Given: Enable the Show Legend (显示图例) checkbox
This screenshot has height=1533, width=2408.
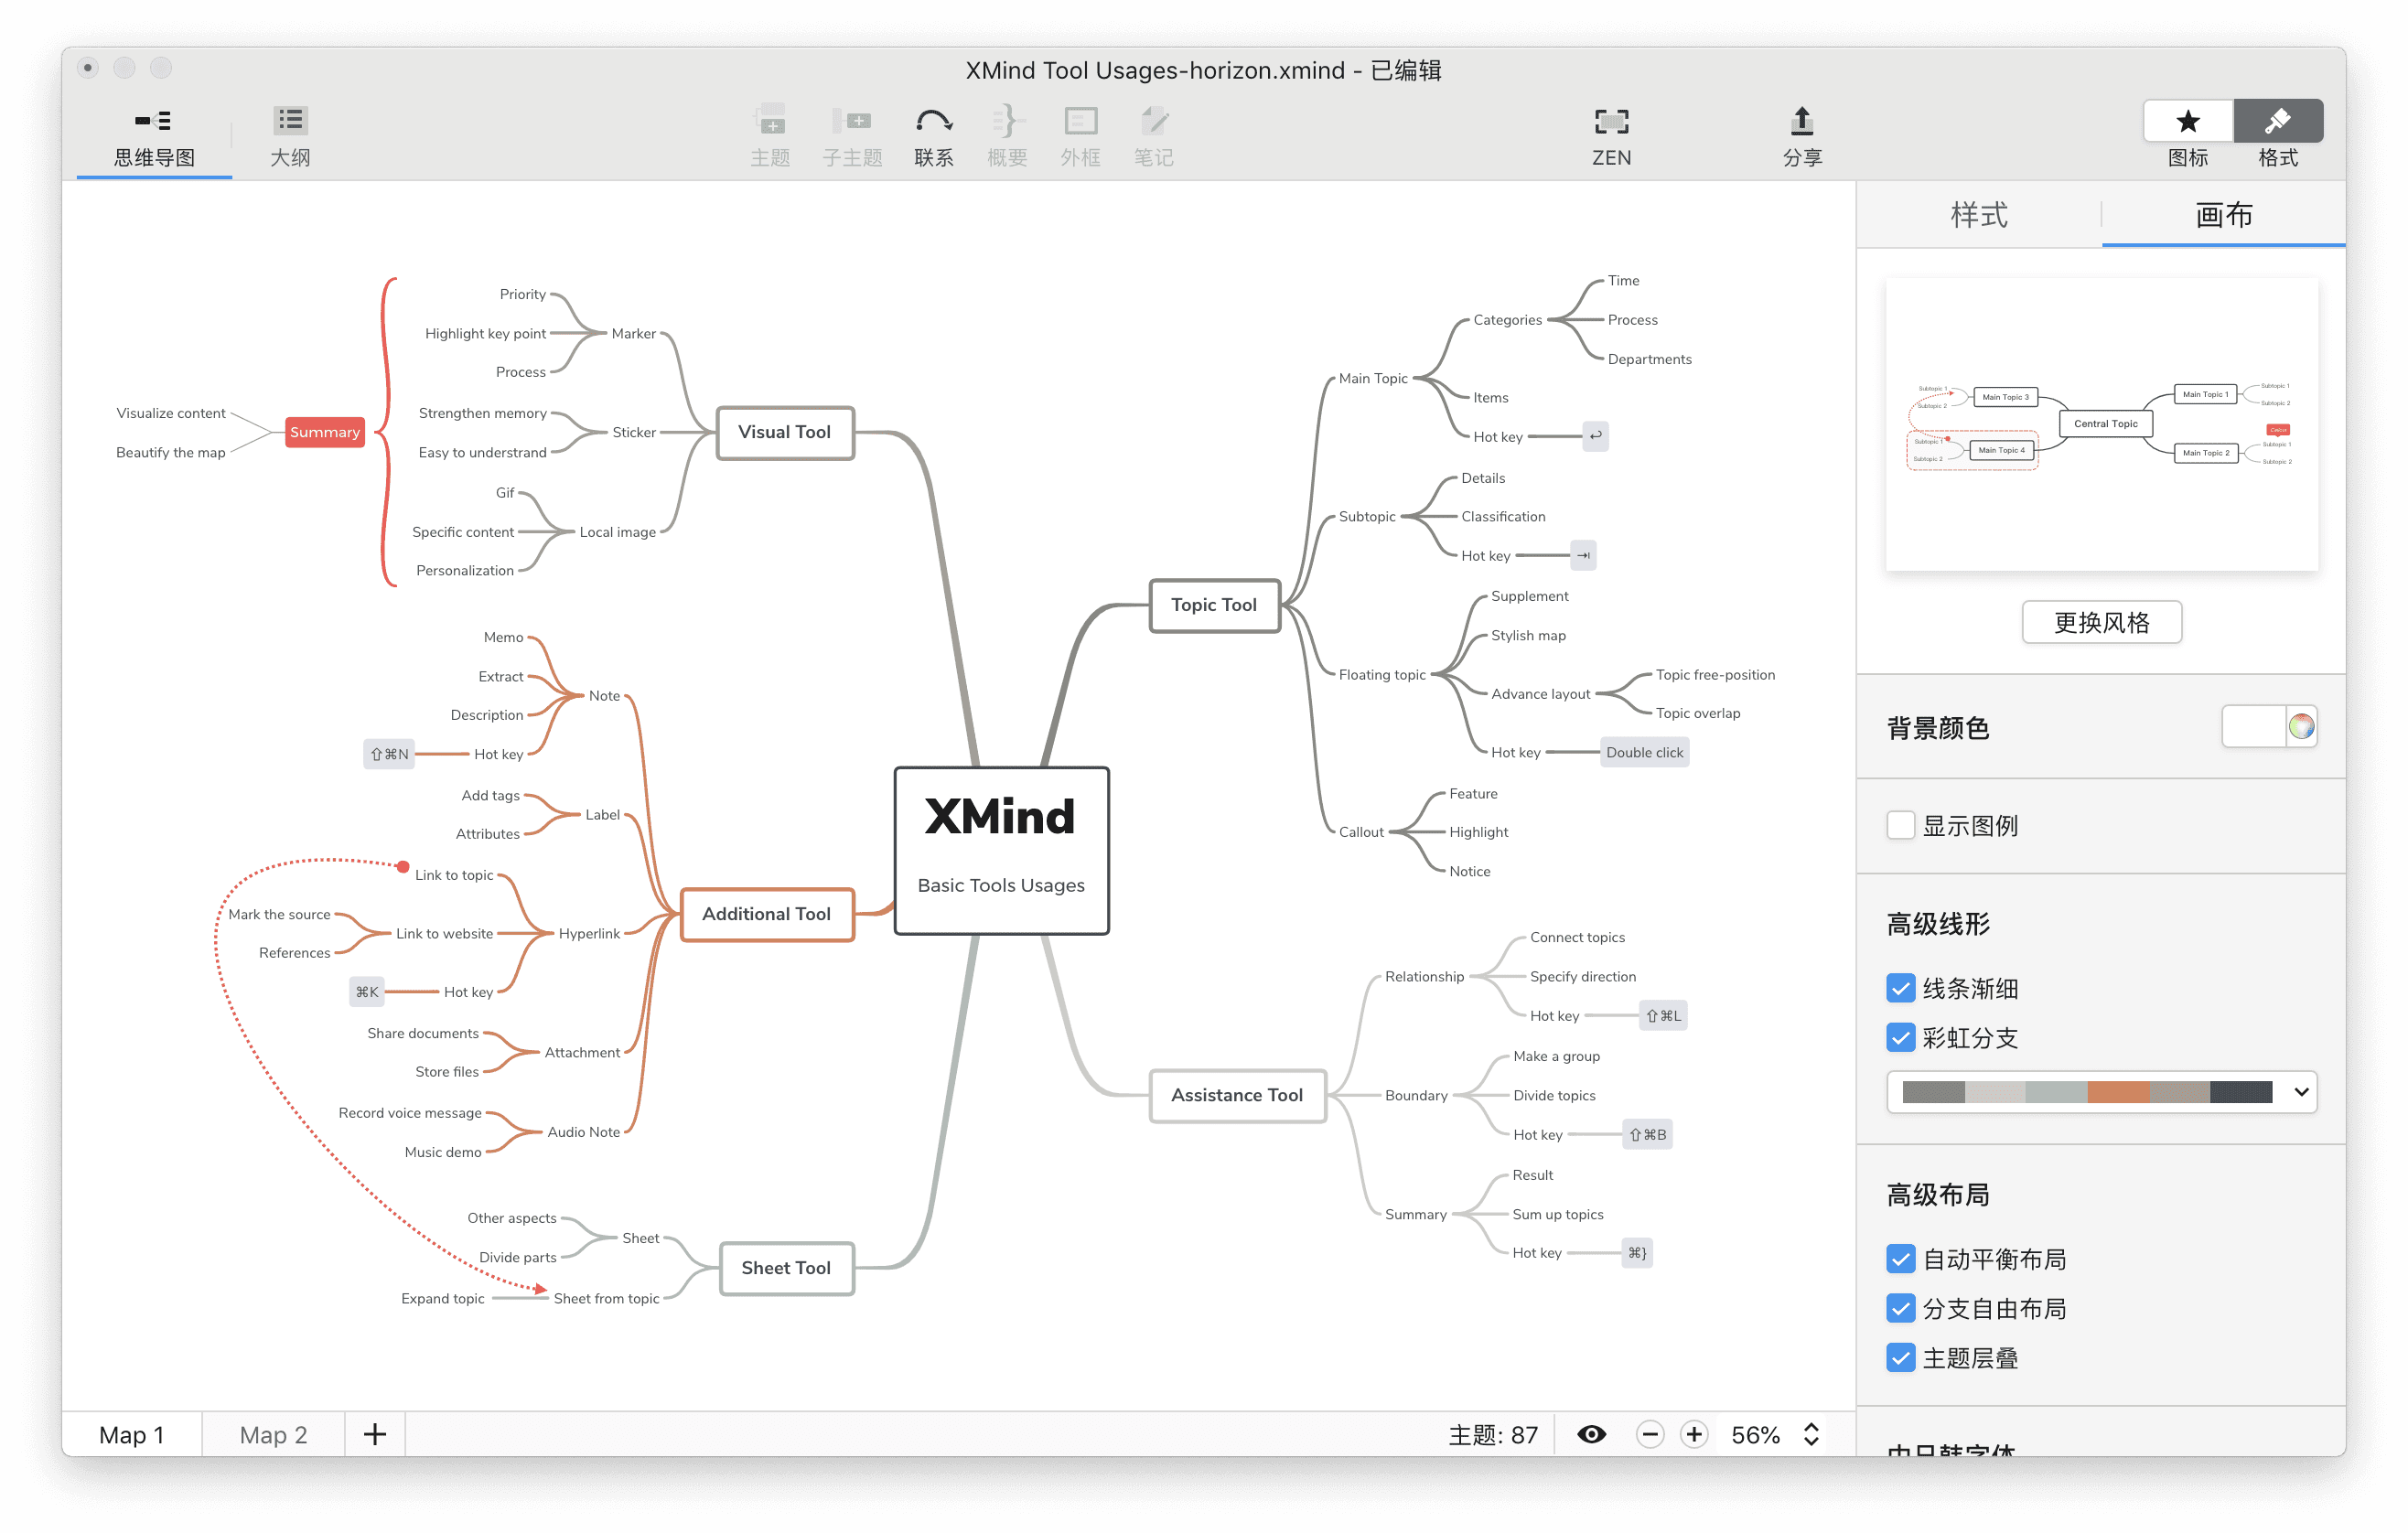Looking at the screenshot, I should (x=1900, y=825).
